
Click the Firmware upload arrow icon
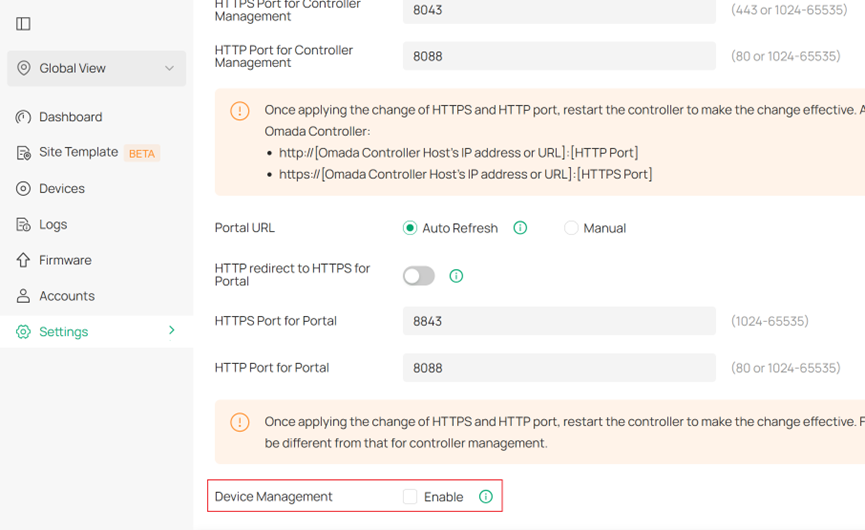point(23,260)
